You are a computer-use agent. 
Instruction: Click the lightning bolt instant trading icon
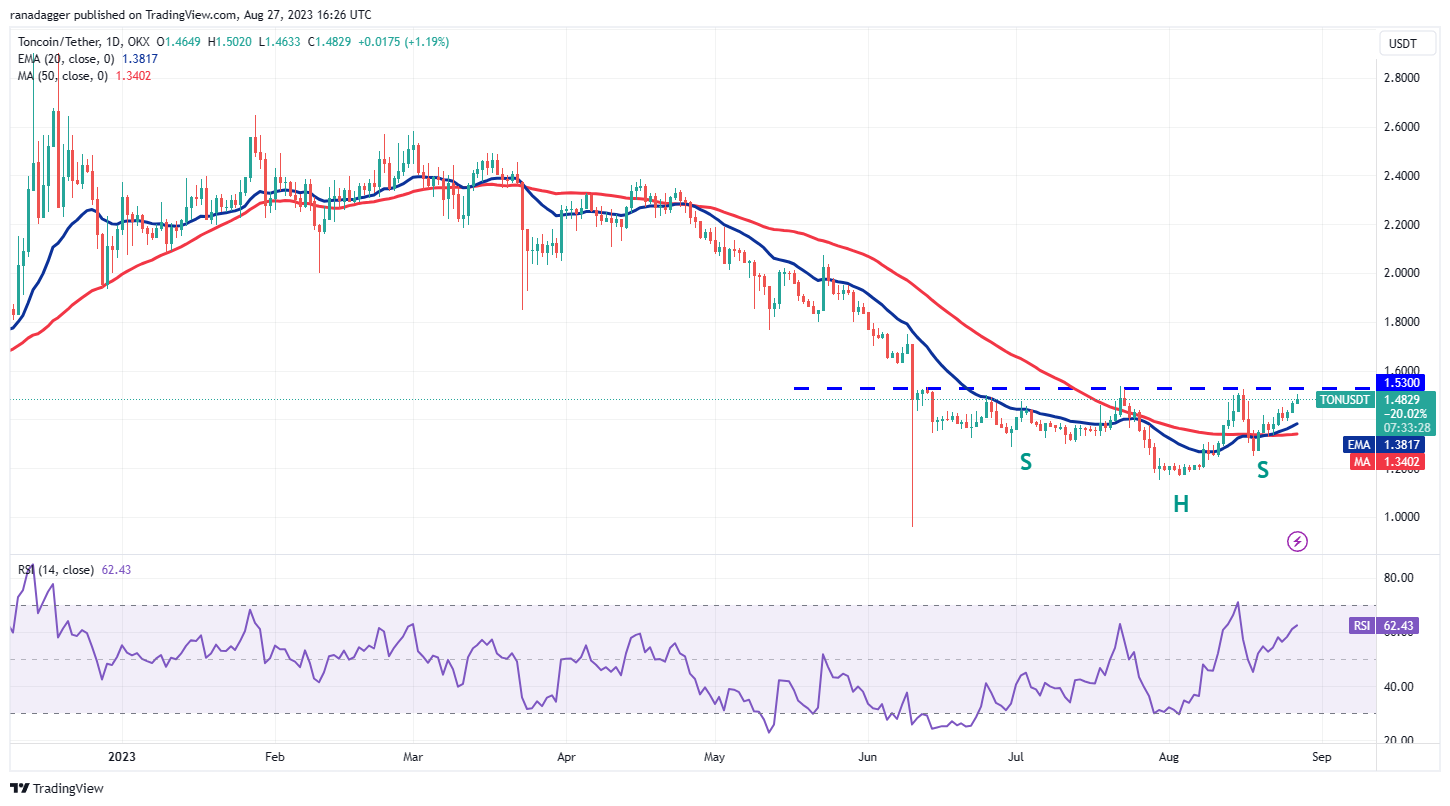click(1297, 541)
